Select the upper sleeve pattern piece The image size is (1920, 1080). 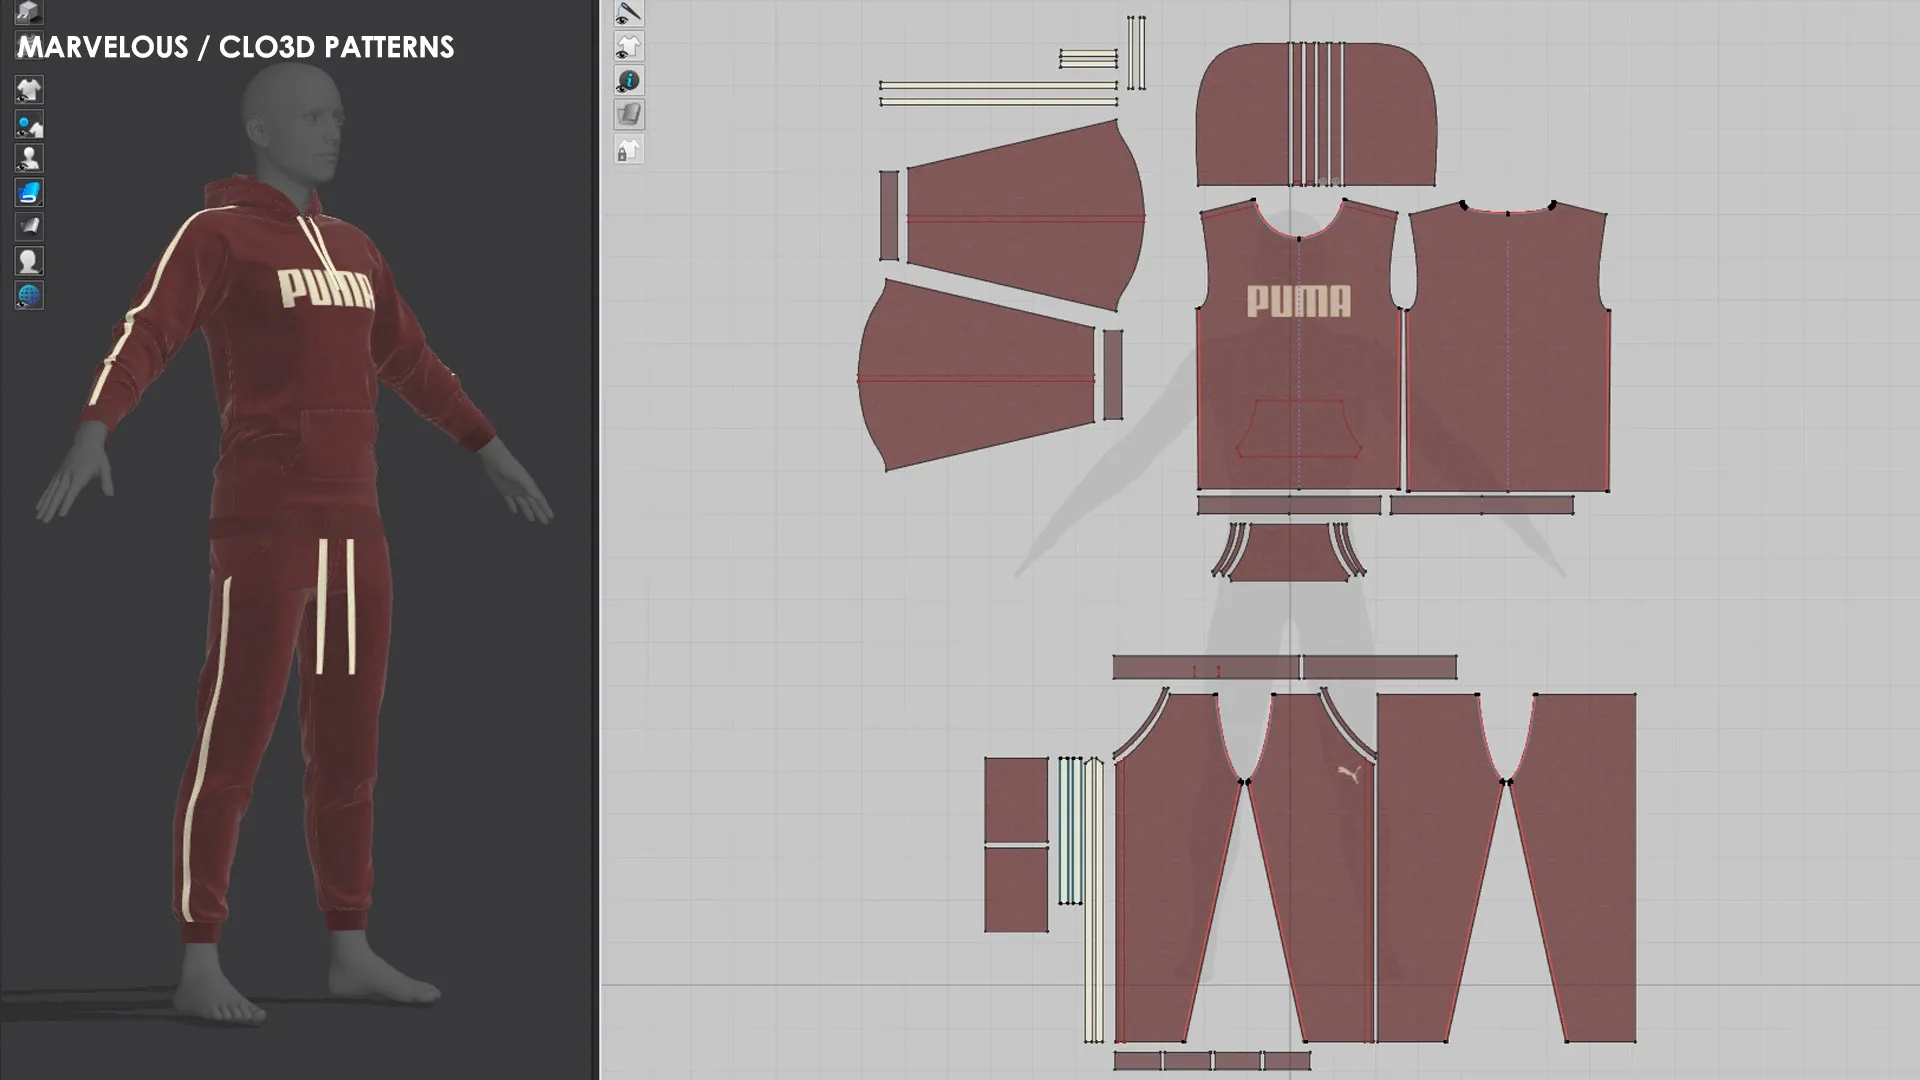click(1026, 215)
